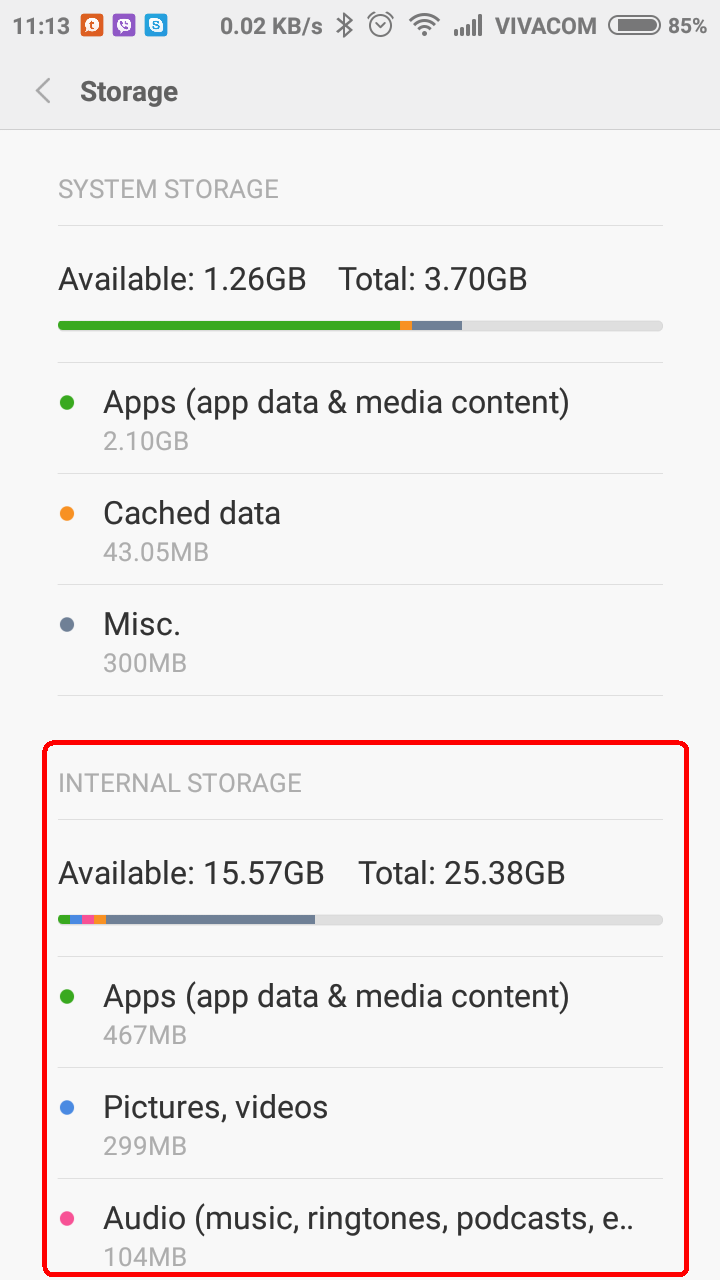This screenshot has height=1280, width=720.
Task: Tap the back arrow beside Storage
Action: [43, 92]
